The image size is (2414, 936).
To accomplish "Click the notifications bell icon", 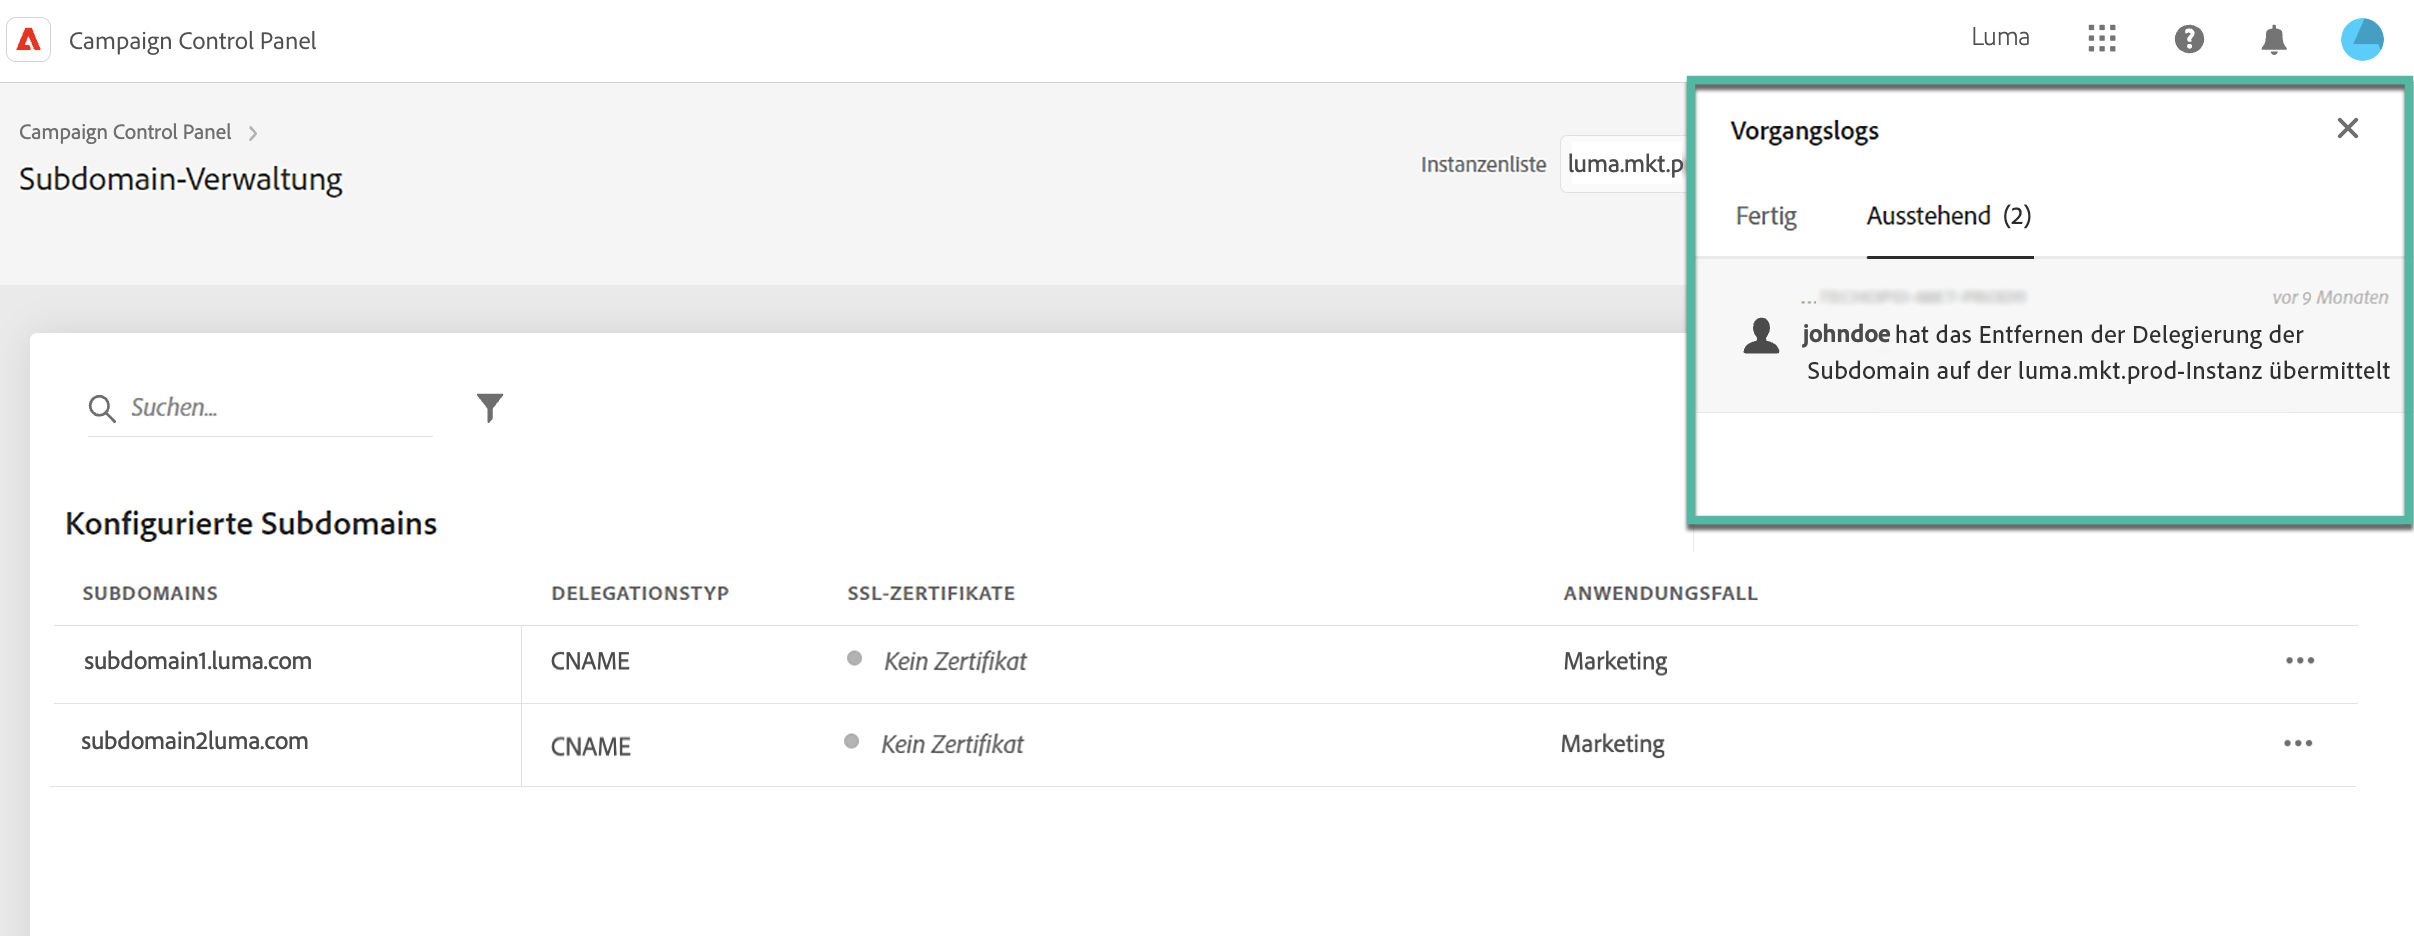I will pyautogui.click(x=2274, y=40).
